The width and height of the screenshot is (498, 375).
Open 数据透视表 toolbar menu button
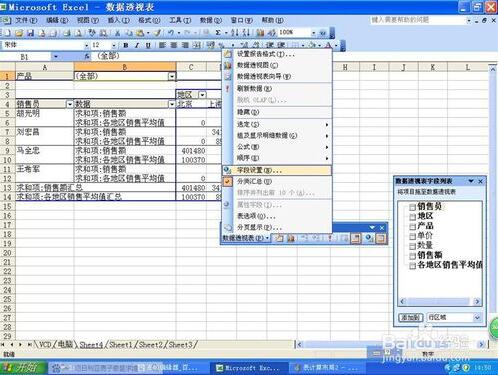246,238
